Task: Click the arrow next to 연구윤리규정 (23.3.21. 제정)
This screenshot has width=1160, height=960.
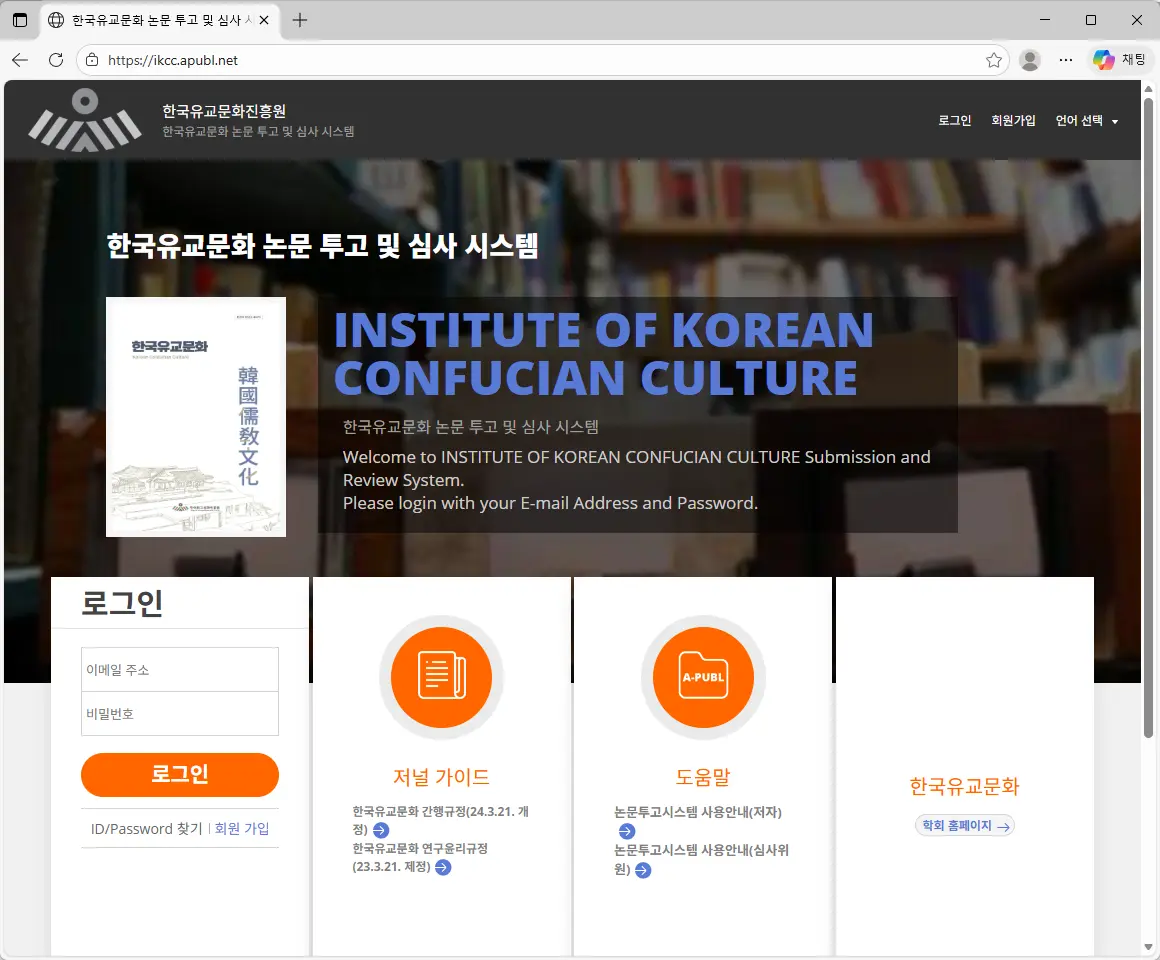Action: pyautogui.click(x=443, y=868)
